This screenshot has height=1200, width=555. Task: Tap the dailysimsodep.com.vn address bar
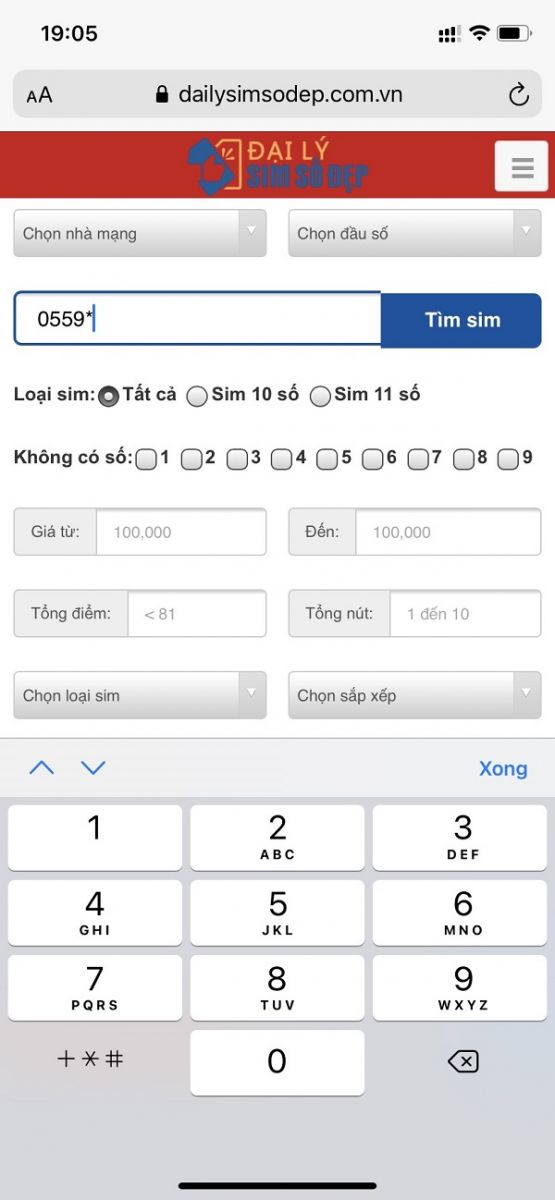click(277, 95)
